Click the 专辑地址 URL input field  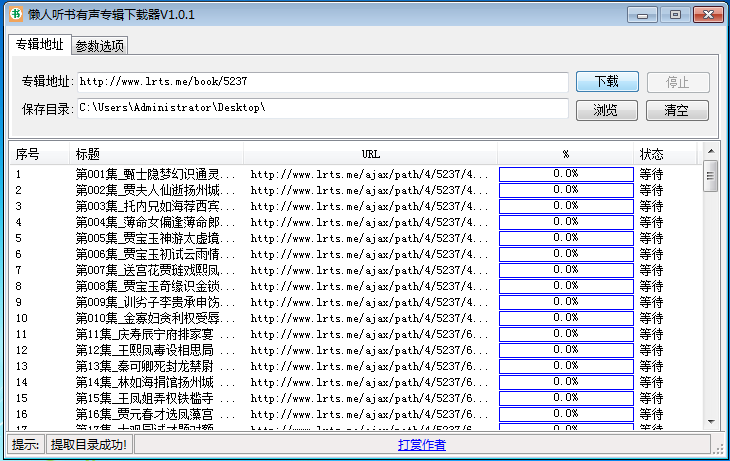[x=322, y=82]
